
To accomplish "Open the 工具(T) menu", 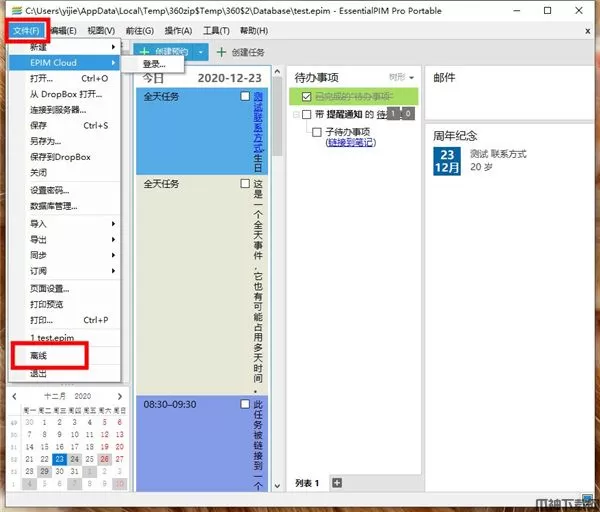I will click(x=216, y=31).
